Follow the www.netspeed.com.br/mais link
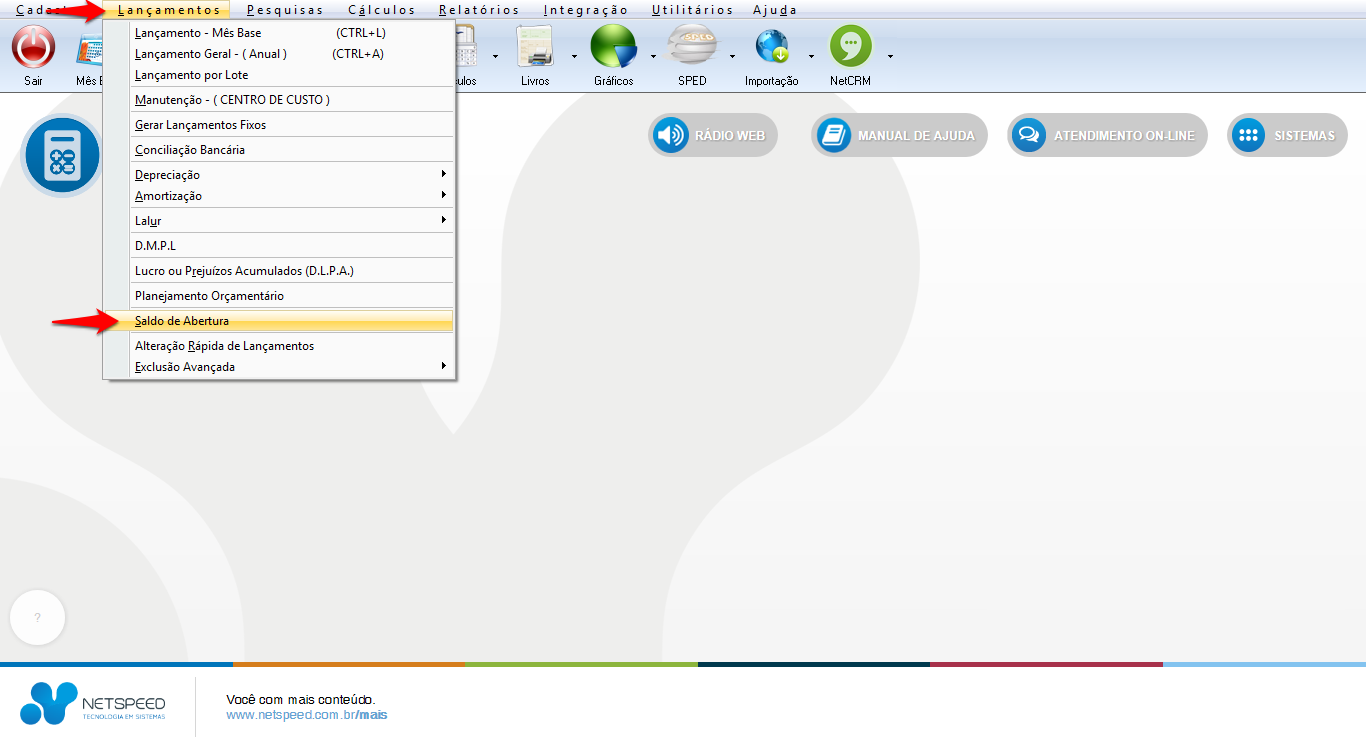This screenshot has height=743, width=1366. [x=306, y=715]
